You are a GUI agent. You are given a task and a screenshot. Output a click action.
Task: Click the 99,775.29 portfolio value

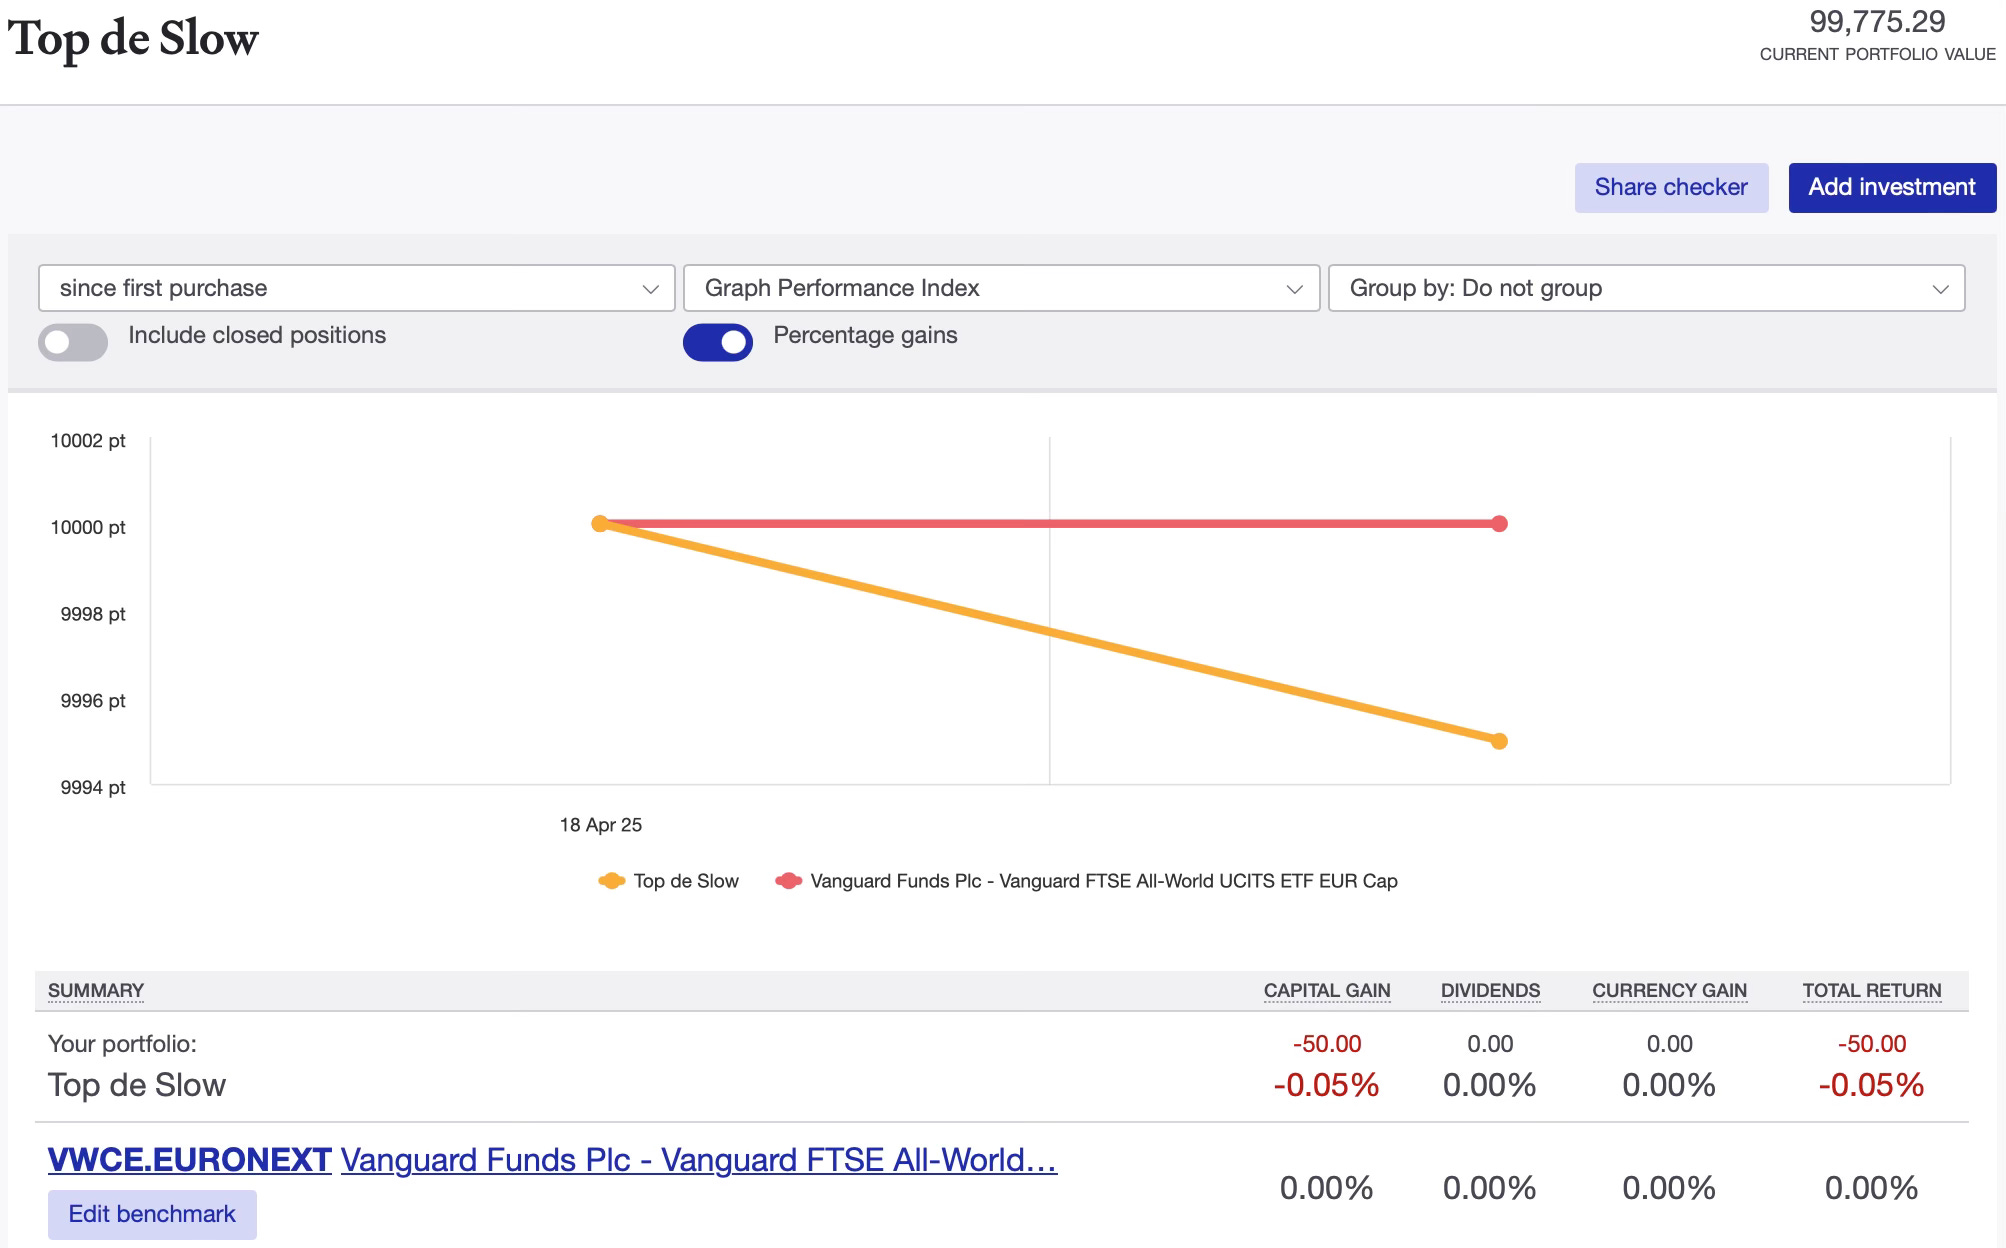pyautogui.click(x=1877, y=22)
